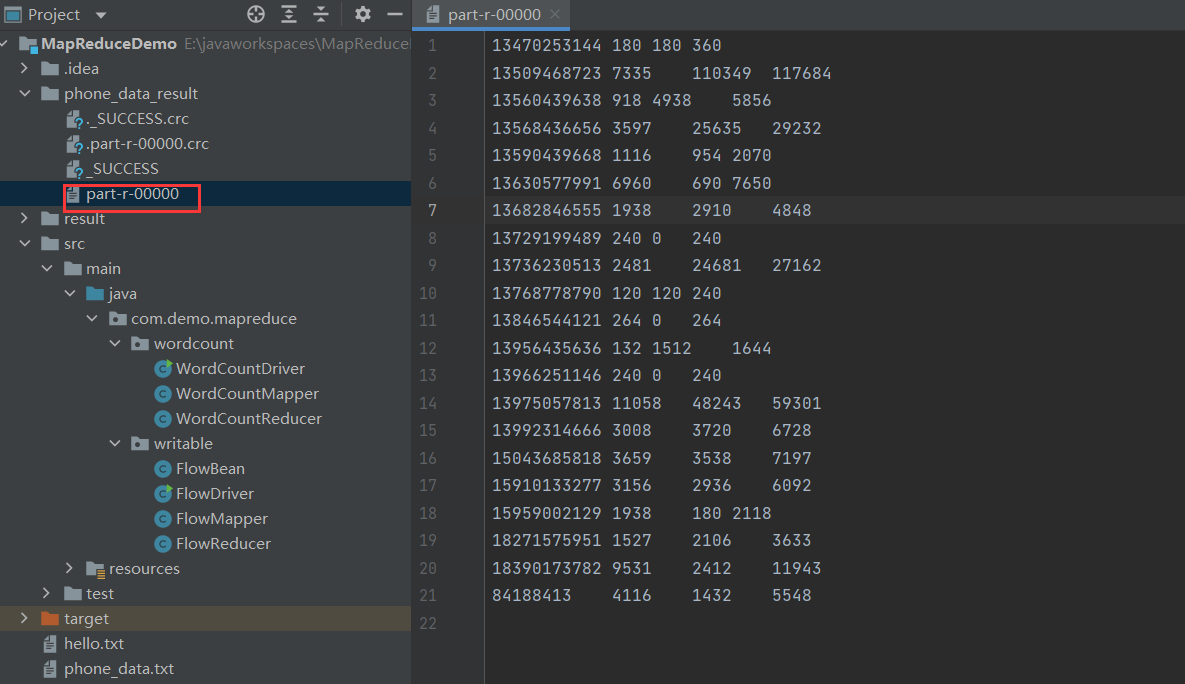Select the hello.txt file

click(x=94, y=644)
